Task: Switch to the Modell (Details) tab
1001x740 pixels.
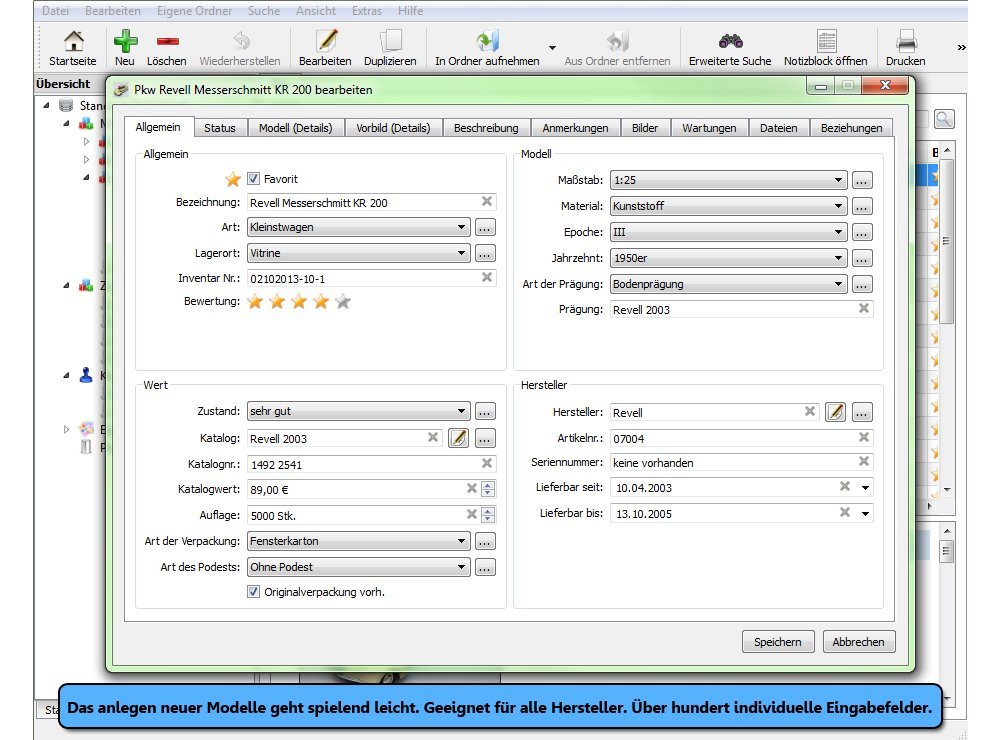Action: click(296, 128)
